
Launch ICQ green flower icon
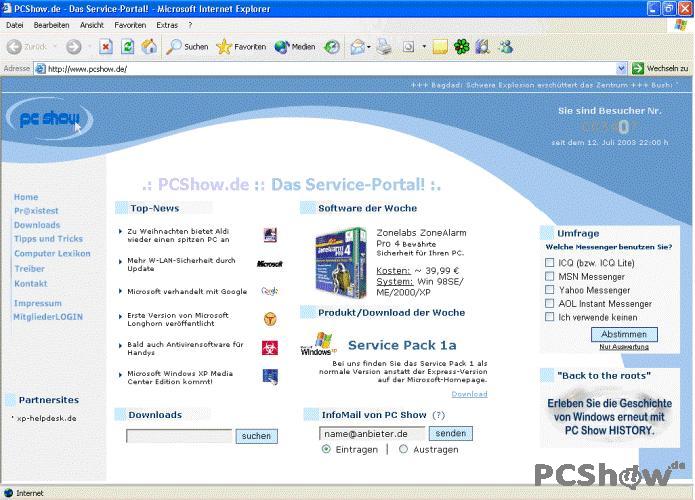[461, 47]
